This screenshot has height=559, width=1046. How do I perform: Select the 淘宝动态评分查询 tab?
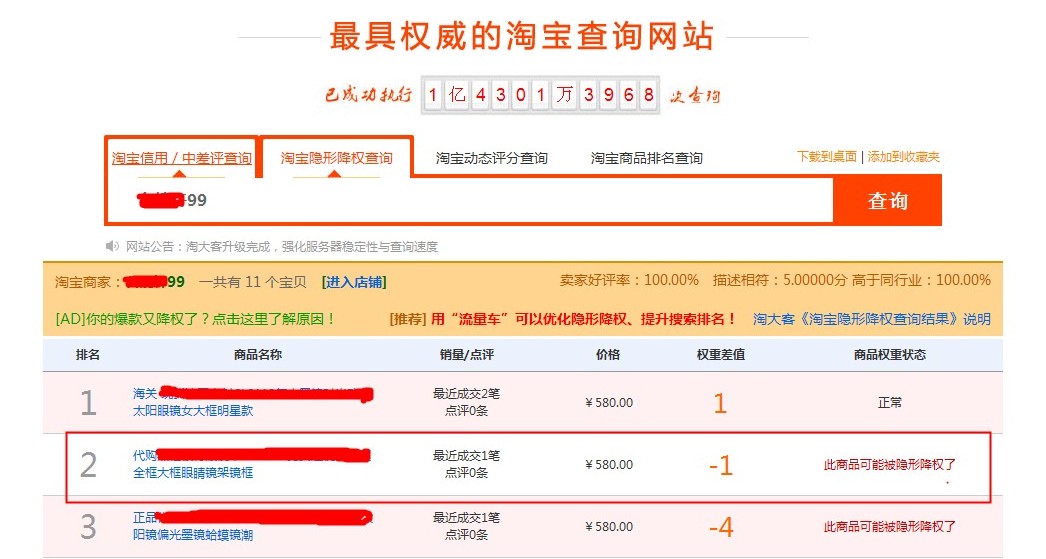492,158
